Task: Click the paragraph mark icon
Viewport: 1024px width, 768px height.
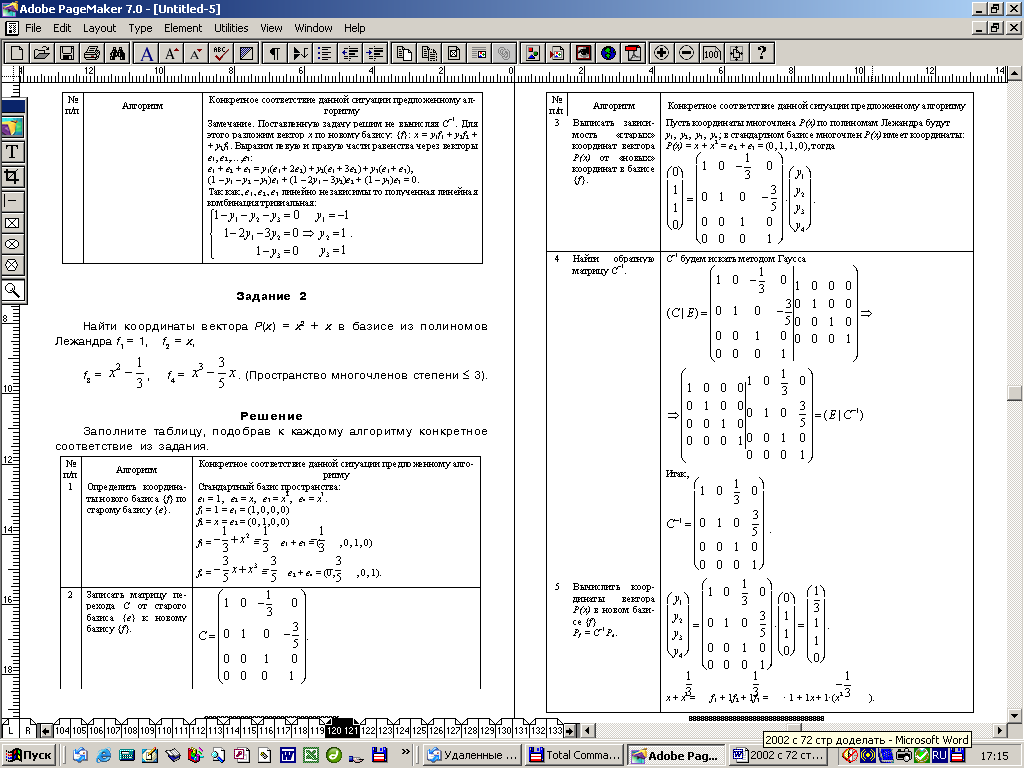Action: [275, 53]
